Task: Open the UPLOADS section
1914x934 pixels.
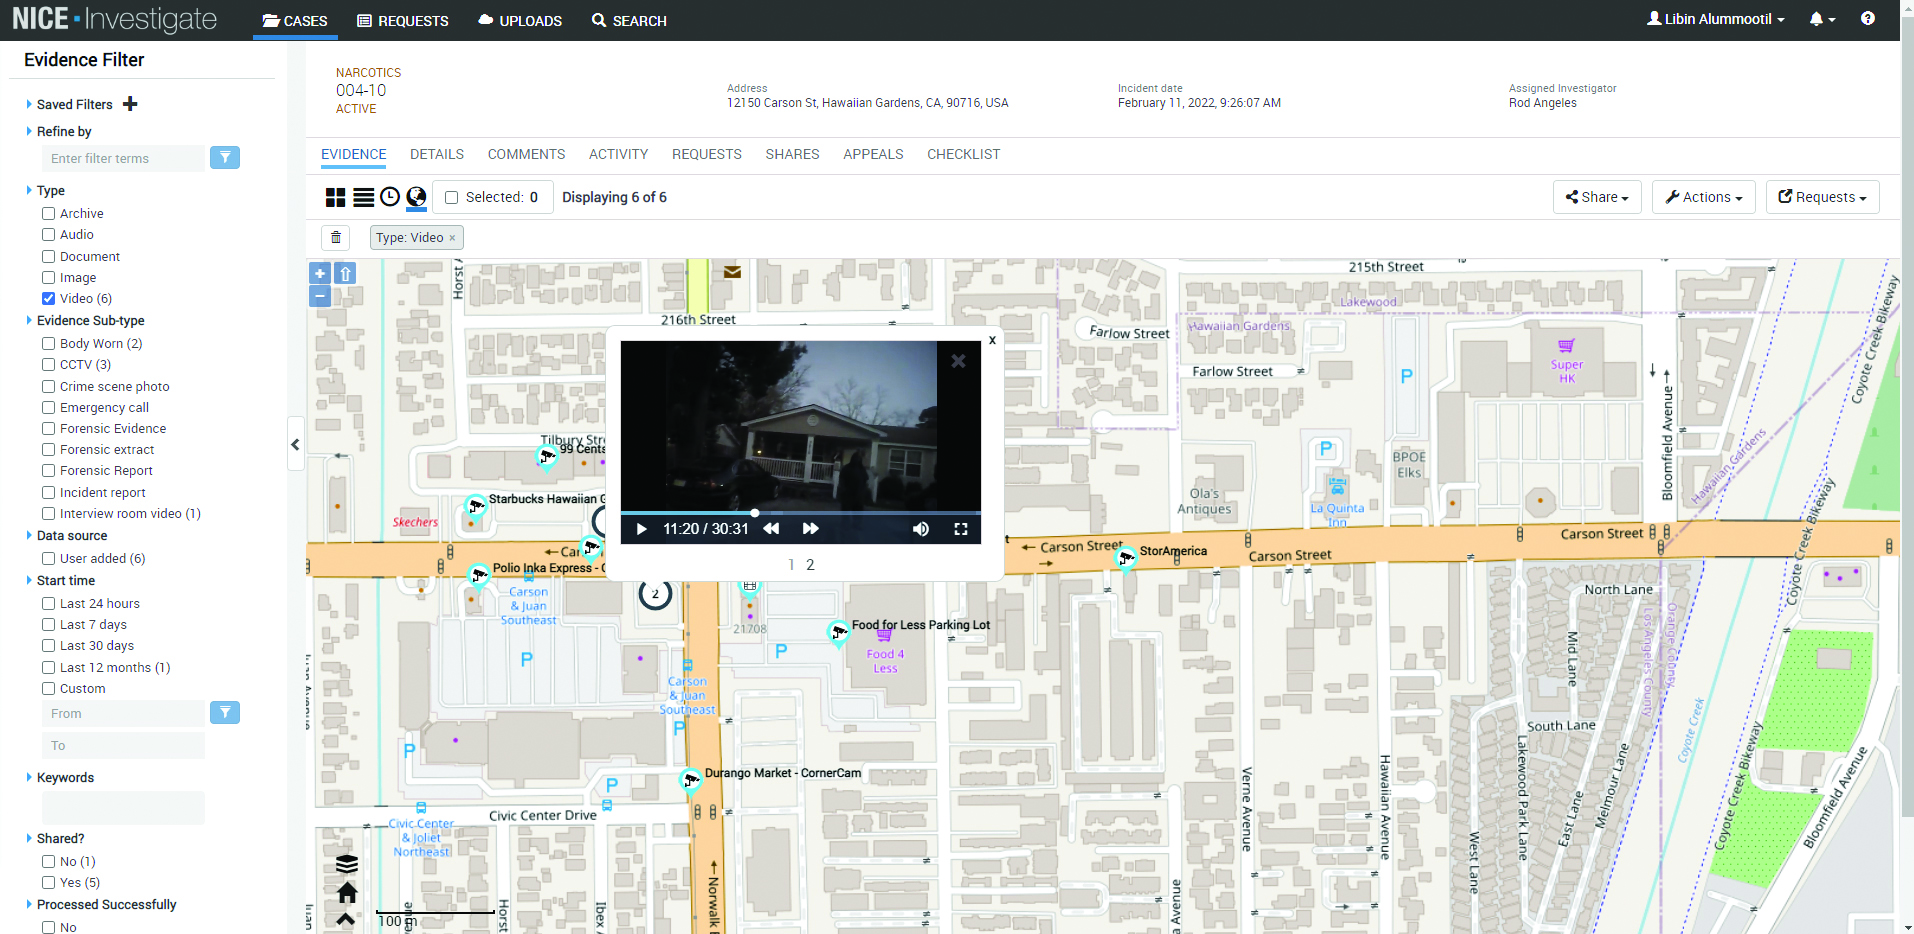Action: (x=519, y=20)
